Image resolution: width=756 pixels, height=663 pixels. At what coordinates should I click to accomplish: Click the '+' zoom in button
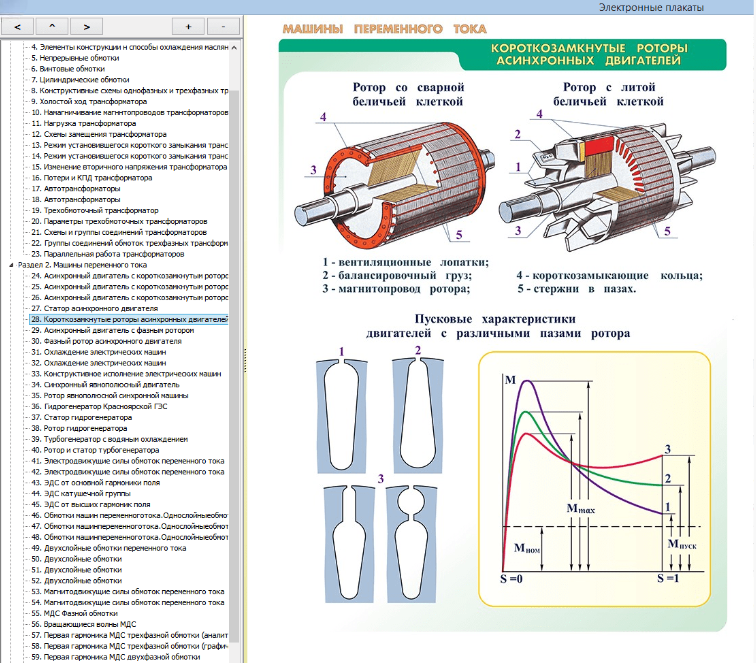(189, 24)
